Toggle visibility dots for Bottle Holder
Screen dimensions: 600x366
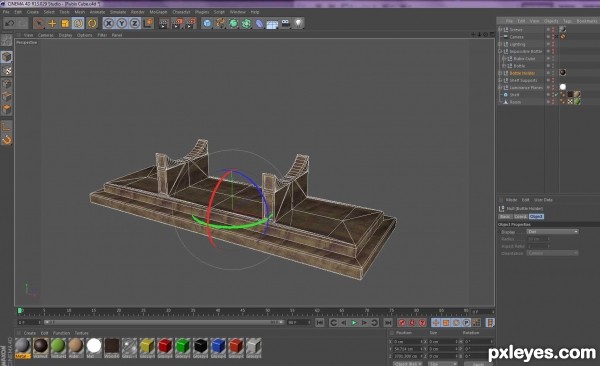click(553, 73)
